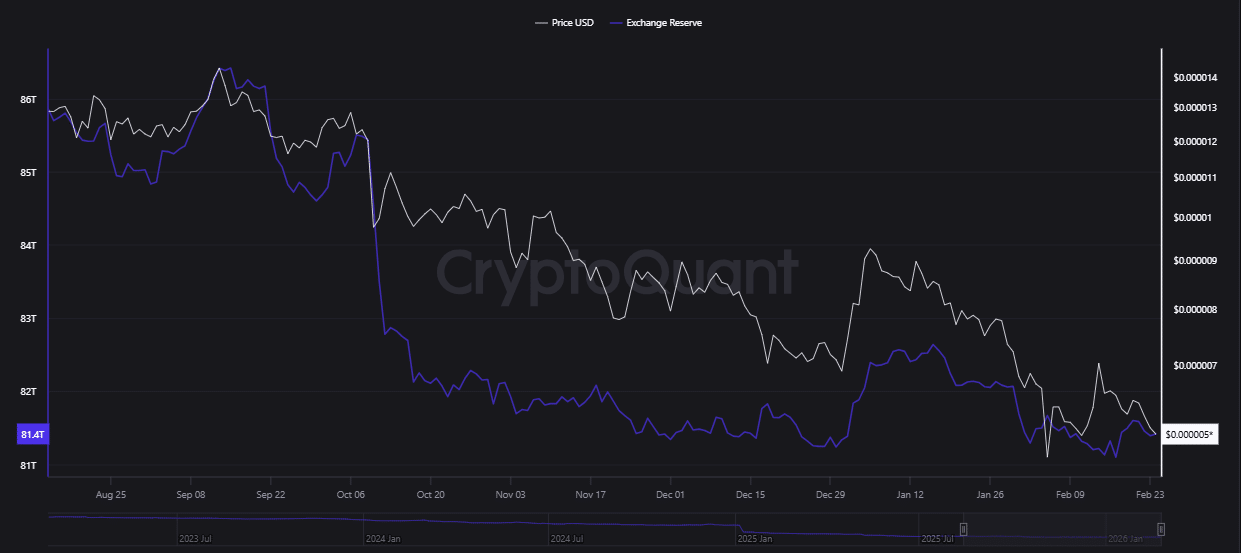1241x553 pixels.
Task: Click the CryptoQuant watermark in the chart
Action: click(617, 272)
